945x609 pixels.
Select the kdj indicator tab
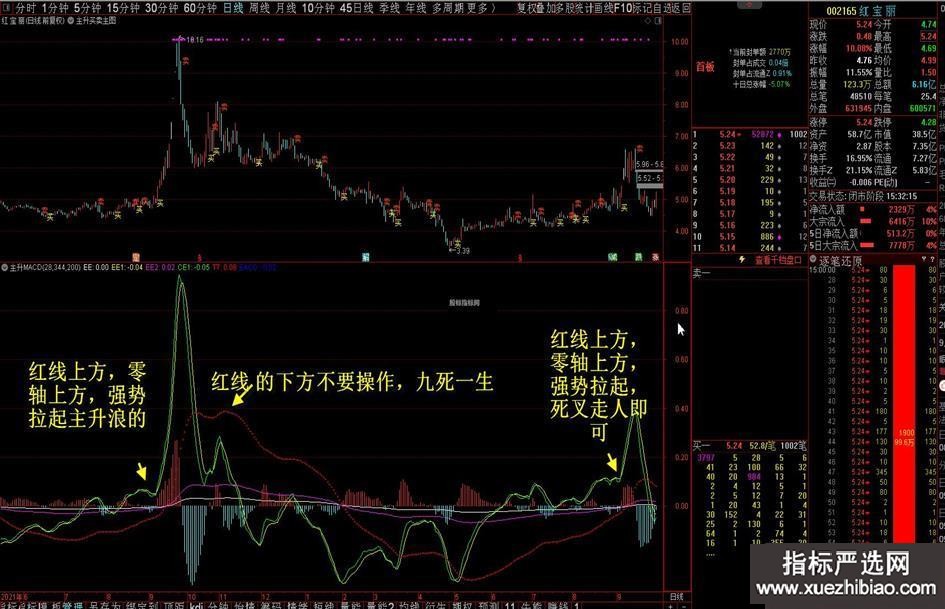196,605
